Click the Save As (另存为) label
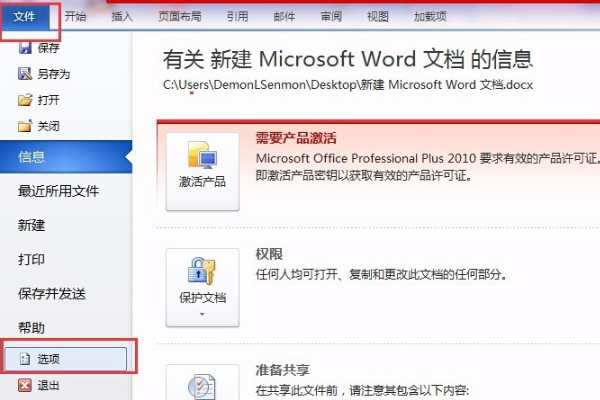Image resolution: width=600 pixels, height=400 pixels. [54, 73]
